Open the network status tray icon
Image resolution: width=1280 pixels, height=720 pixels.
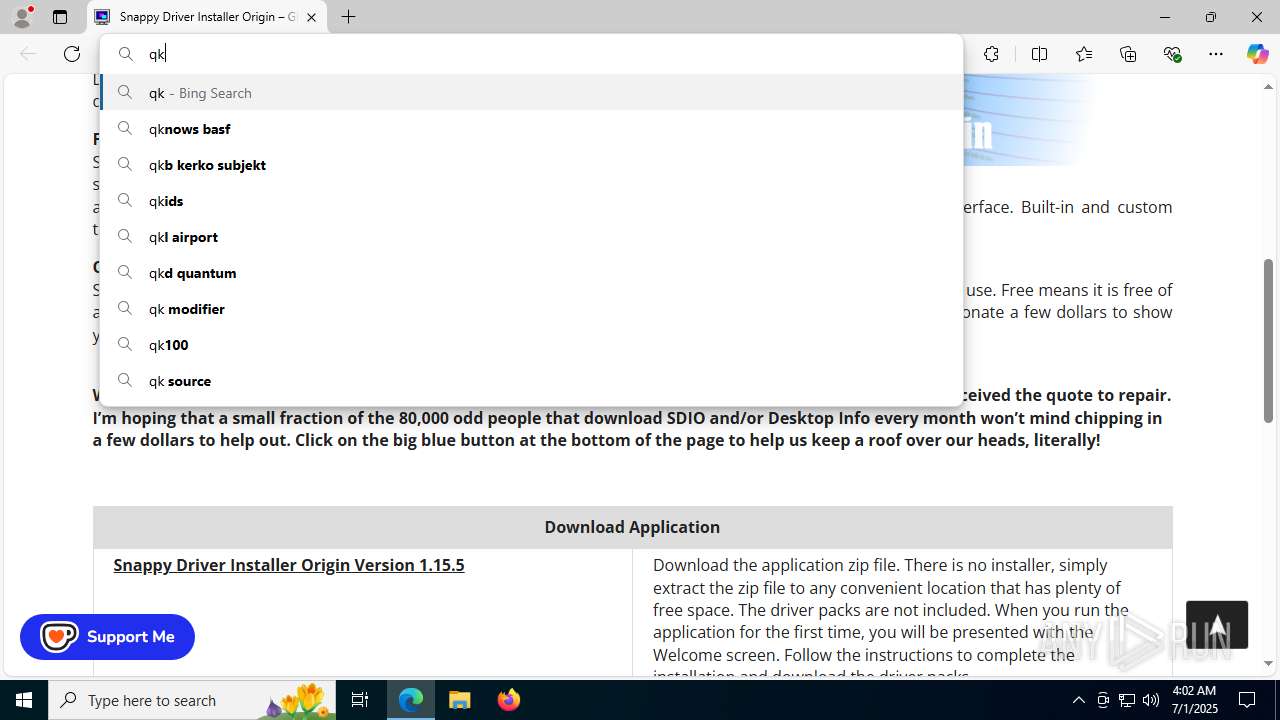tap(1126, 700)
